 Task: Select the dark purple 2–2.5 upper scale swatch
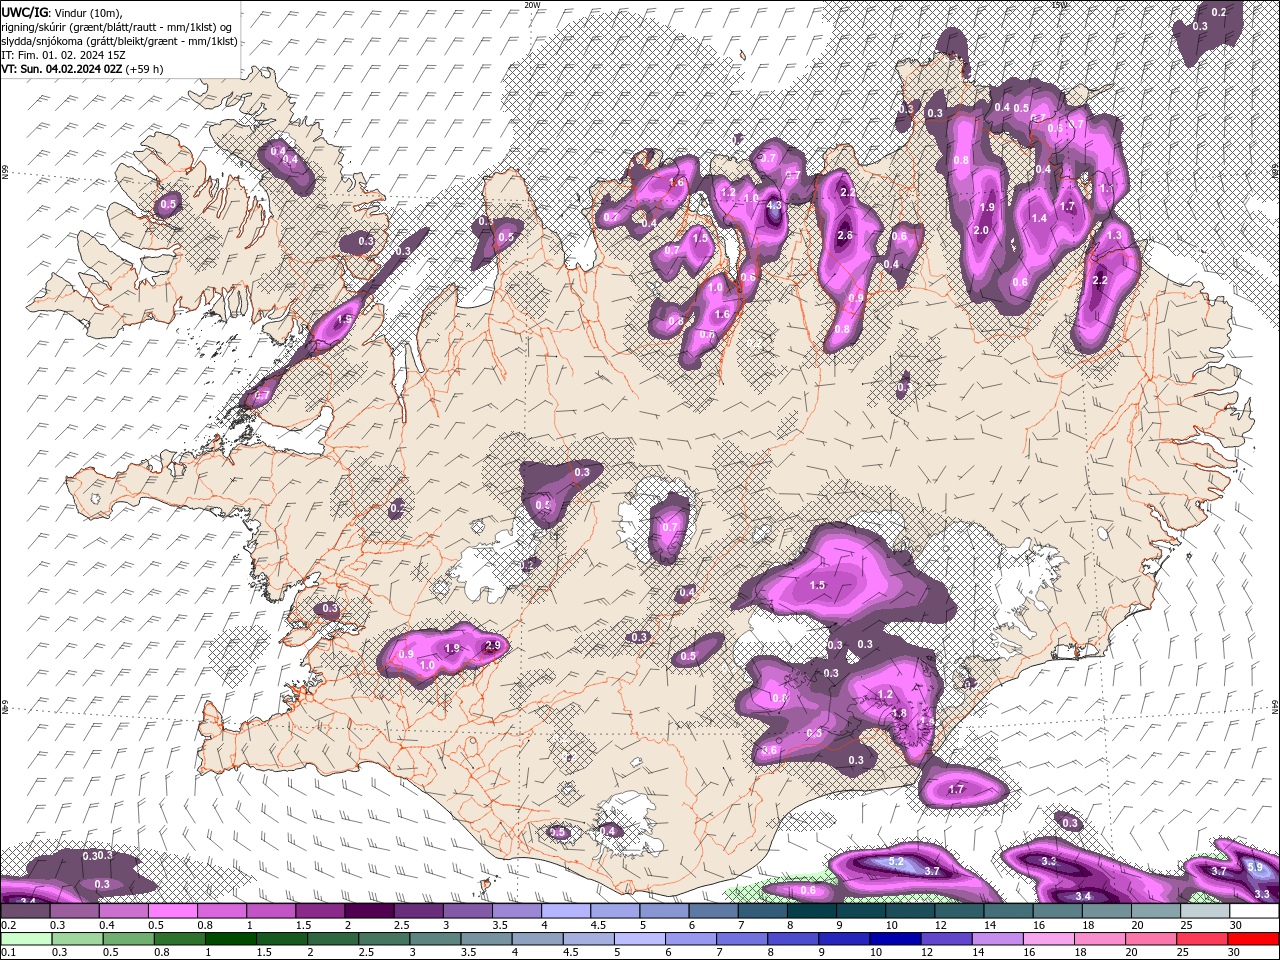[369, 911]
